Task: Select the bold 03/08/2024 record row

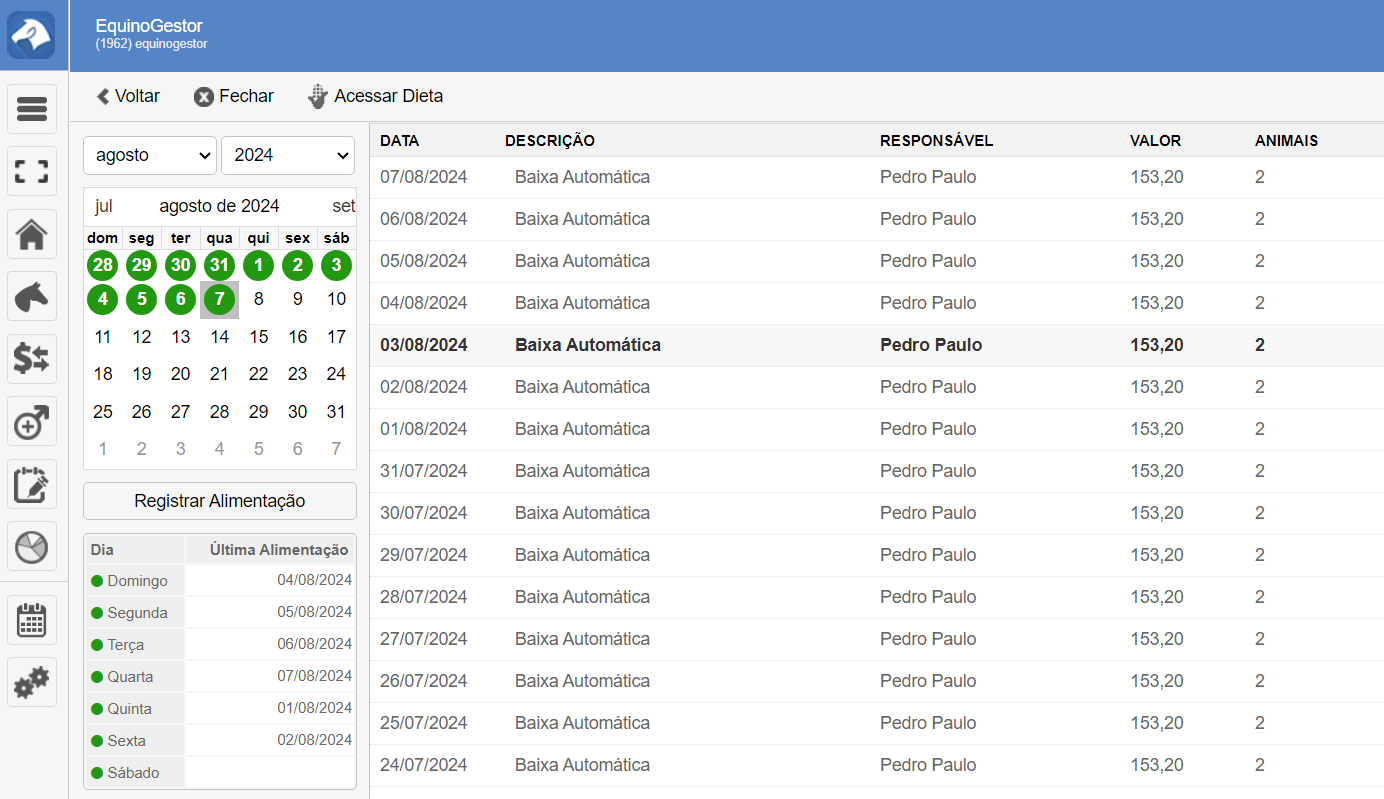Action: [x=877, y=345]
